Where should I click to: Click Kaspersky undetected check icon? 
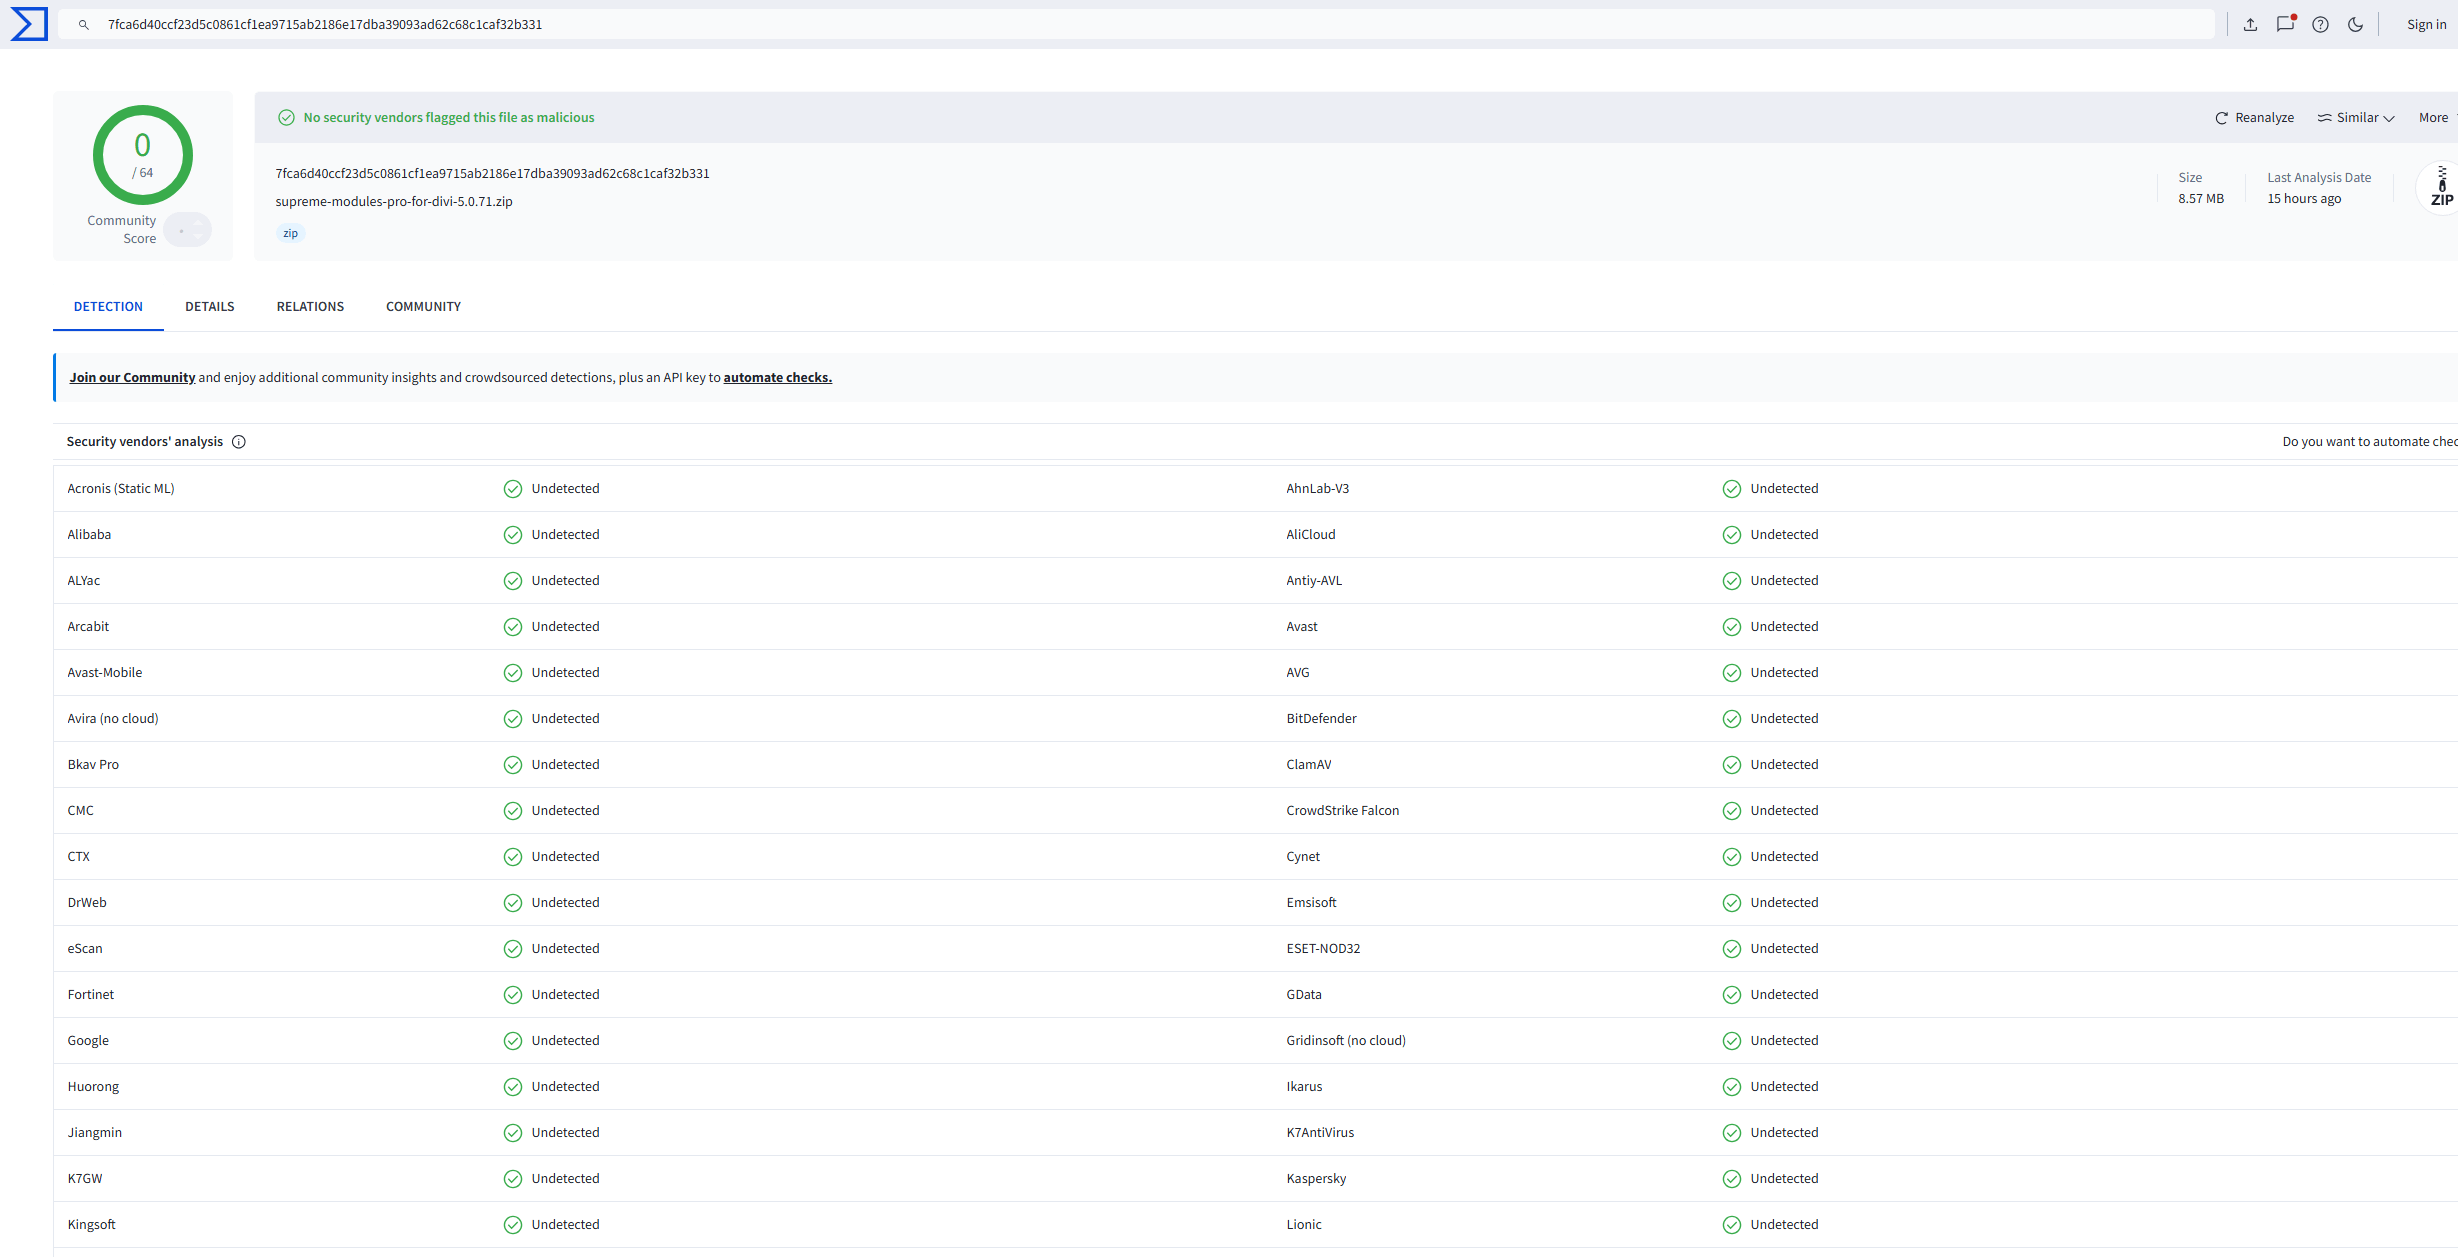coord(1732,1179)
